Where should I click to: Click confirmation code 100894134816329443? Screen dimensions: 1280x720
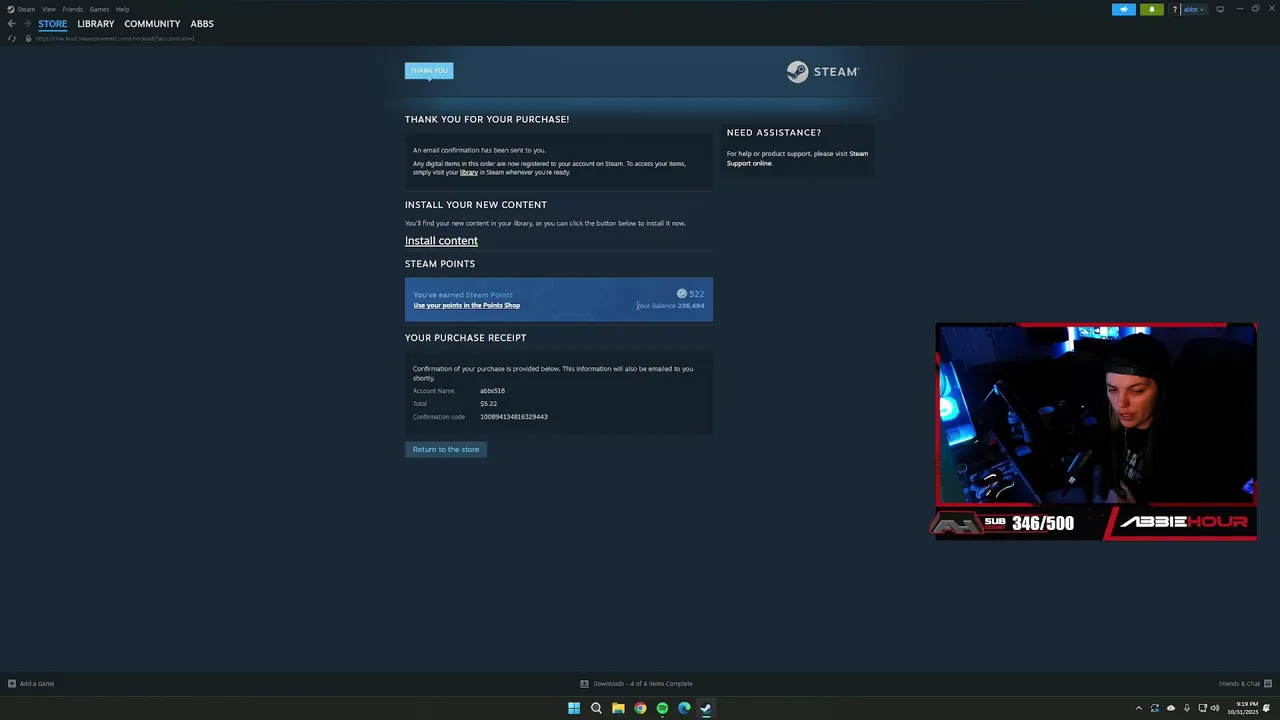(514, 417)
